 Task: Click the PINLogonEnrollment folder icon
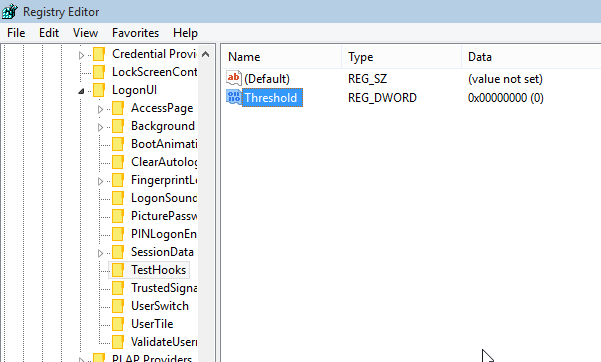(x=118, y=234)
